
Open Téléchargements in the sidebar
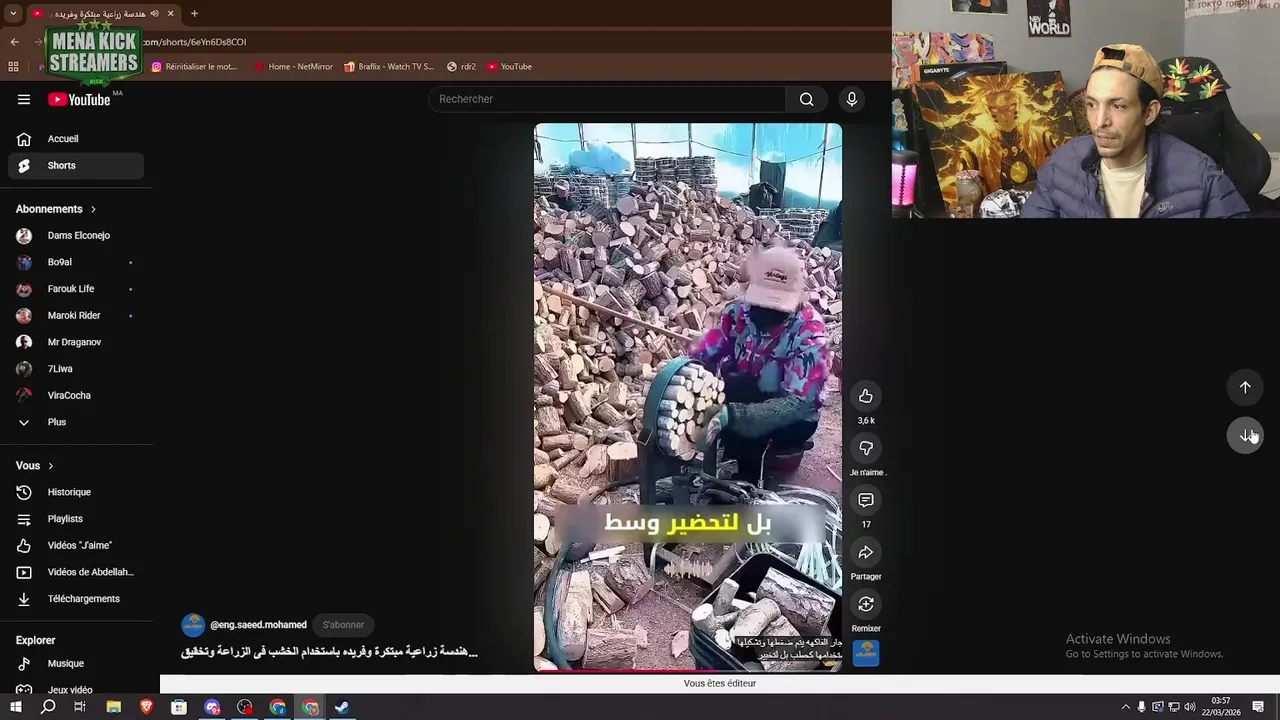click(76, 599)
